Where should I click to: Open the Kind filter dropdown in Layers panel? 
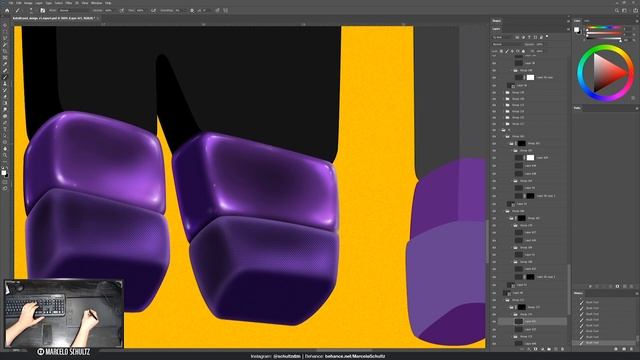502,37
